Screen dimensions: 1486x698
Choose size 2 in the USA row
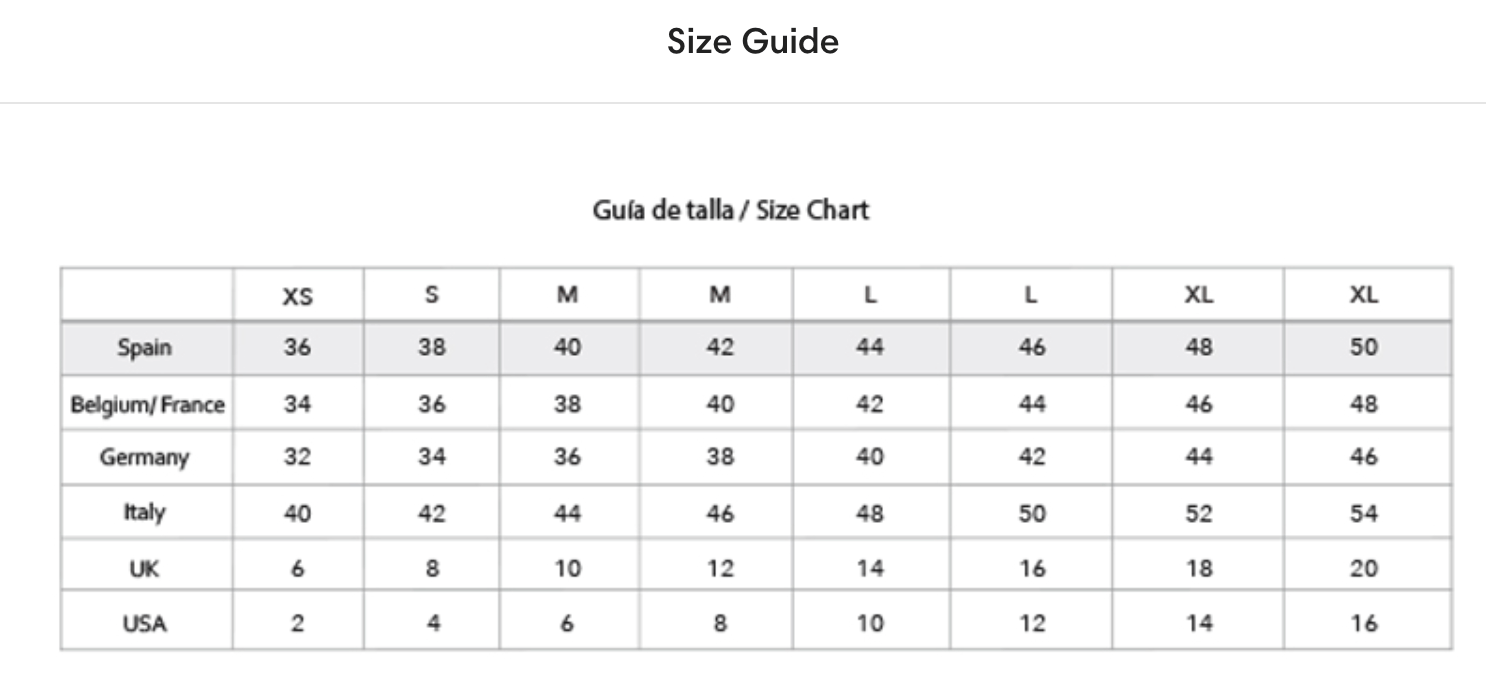pos(297,623)
